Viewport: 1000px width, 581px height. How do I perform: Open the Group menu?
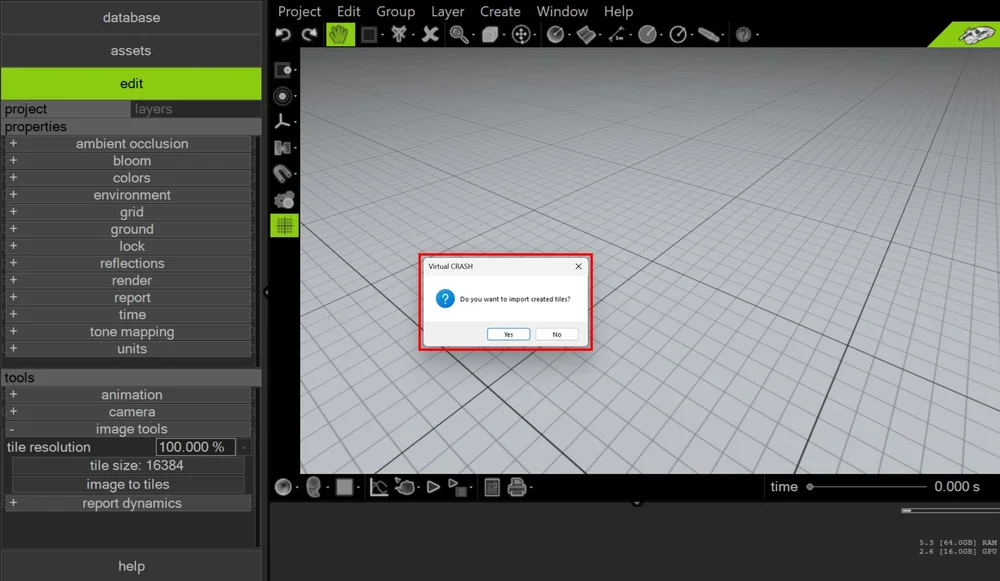pyautogui.click(x=395, y=11)
